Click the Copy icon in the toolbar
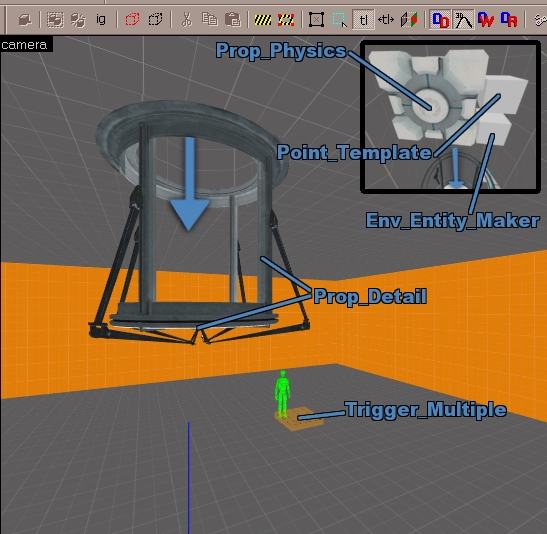The width and height of the screenshot is (547, 534). [210, 20]
